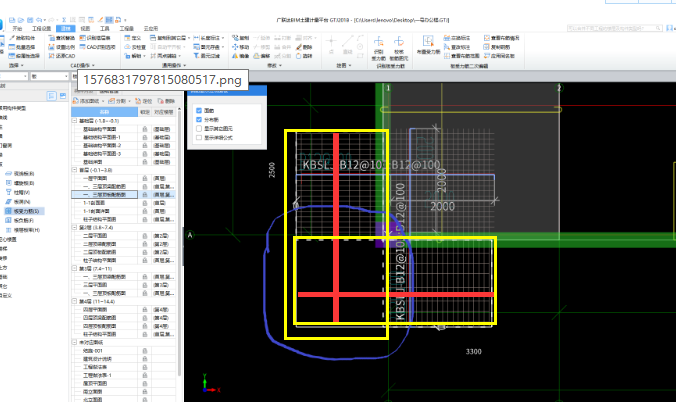Enable the 显示详细公式 checkbox
Image resolution: width=676 pixels, height=402 pixels.
pyautogui.click(x=199, y=138)
